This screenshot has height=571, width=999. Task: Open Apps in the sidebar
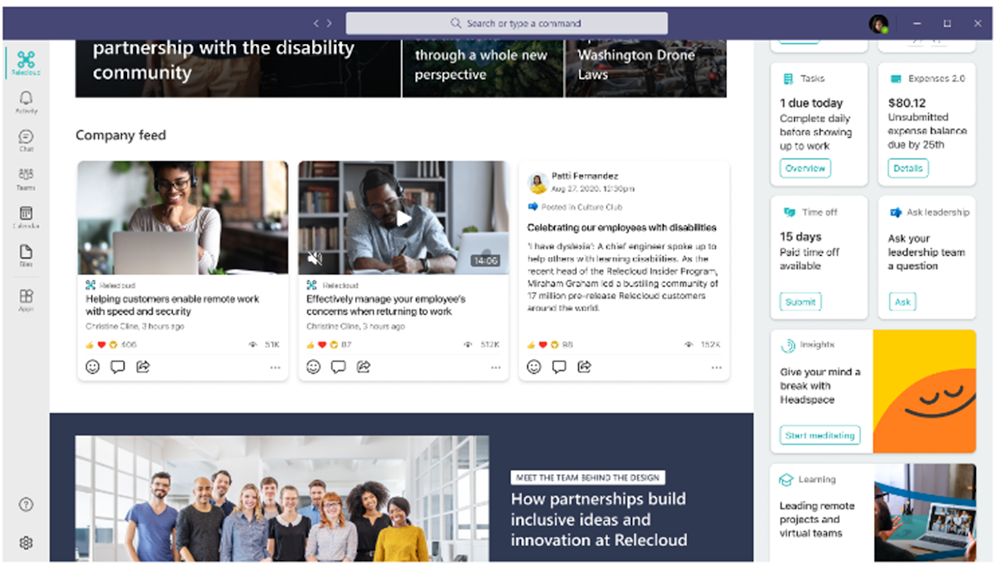coord(25,299)
